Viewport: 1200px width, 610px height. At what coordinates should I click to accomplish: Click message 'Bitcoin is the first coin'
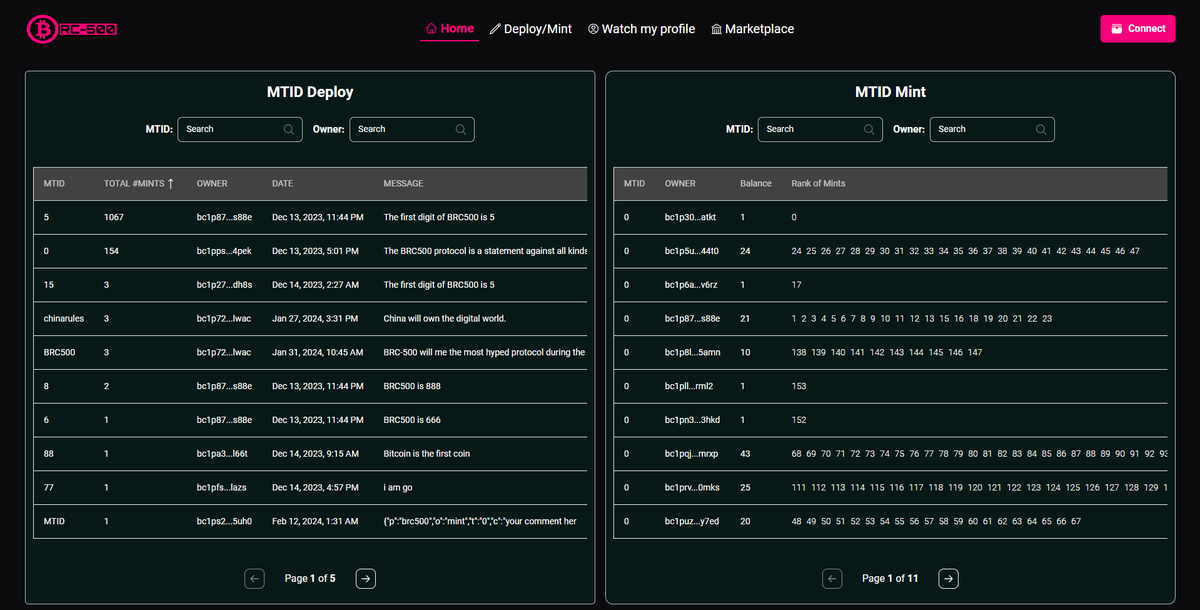(427, 454)
